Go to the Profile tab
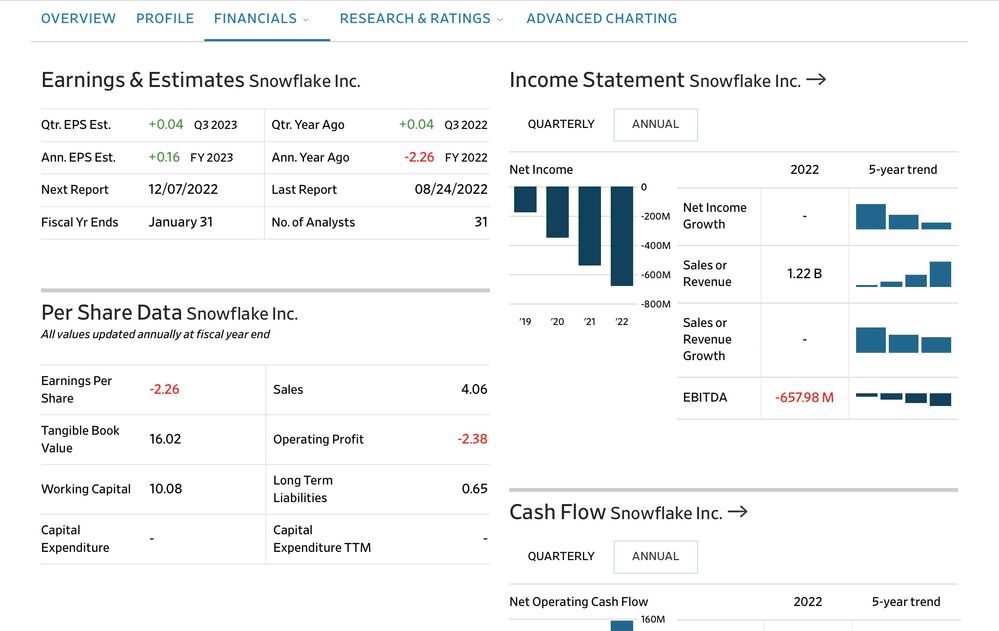 165,18
